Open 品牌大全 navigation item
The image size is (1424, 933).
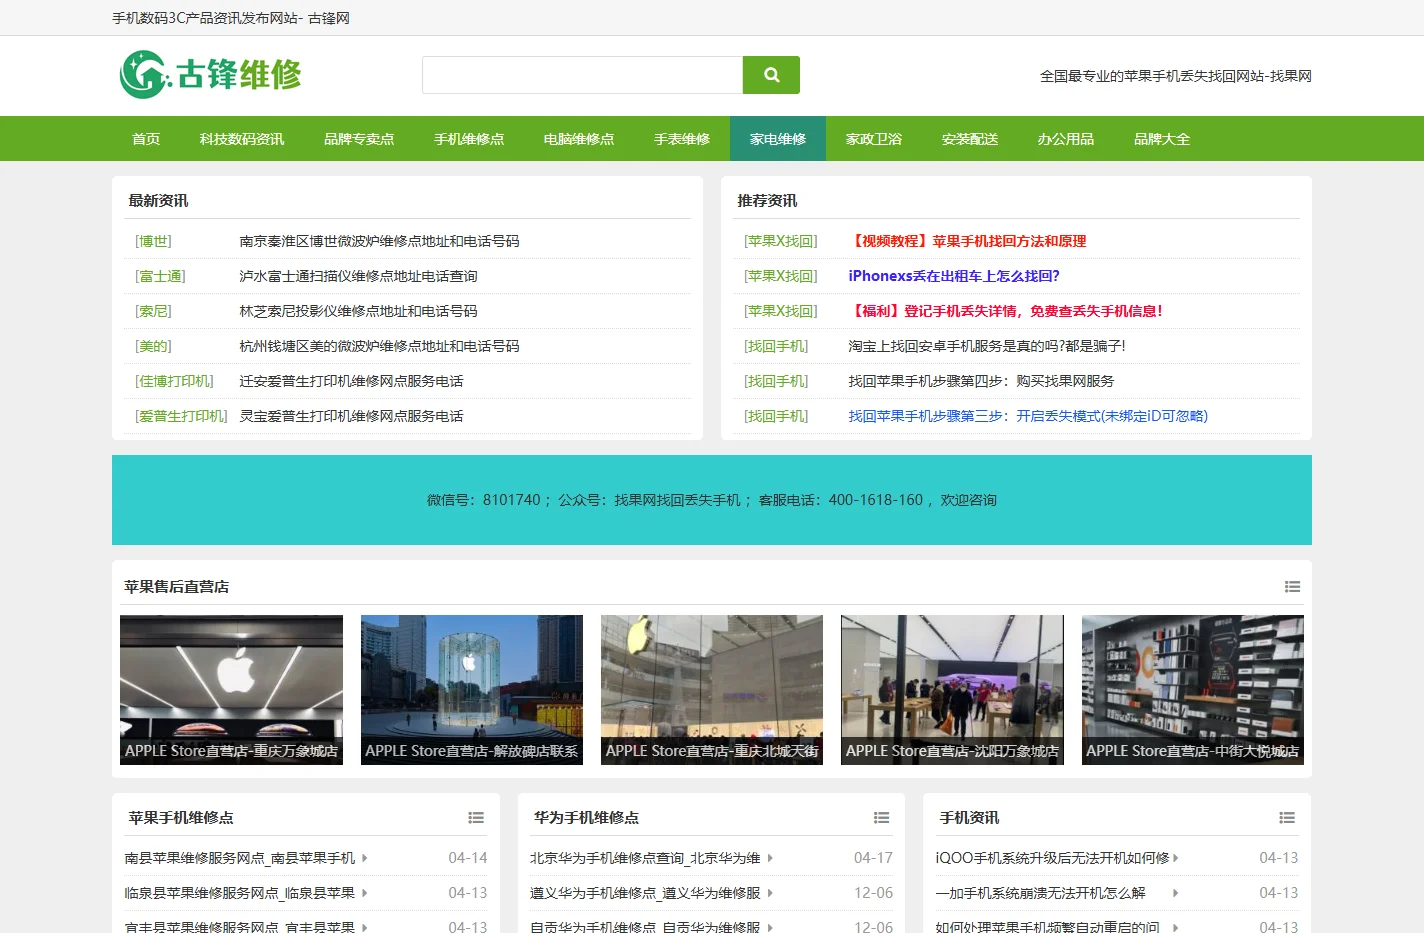pos(1162,139)
